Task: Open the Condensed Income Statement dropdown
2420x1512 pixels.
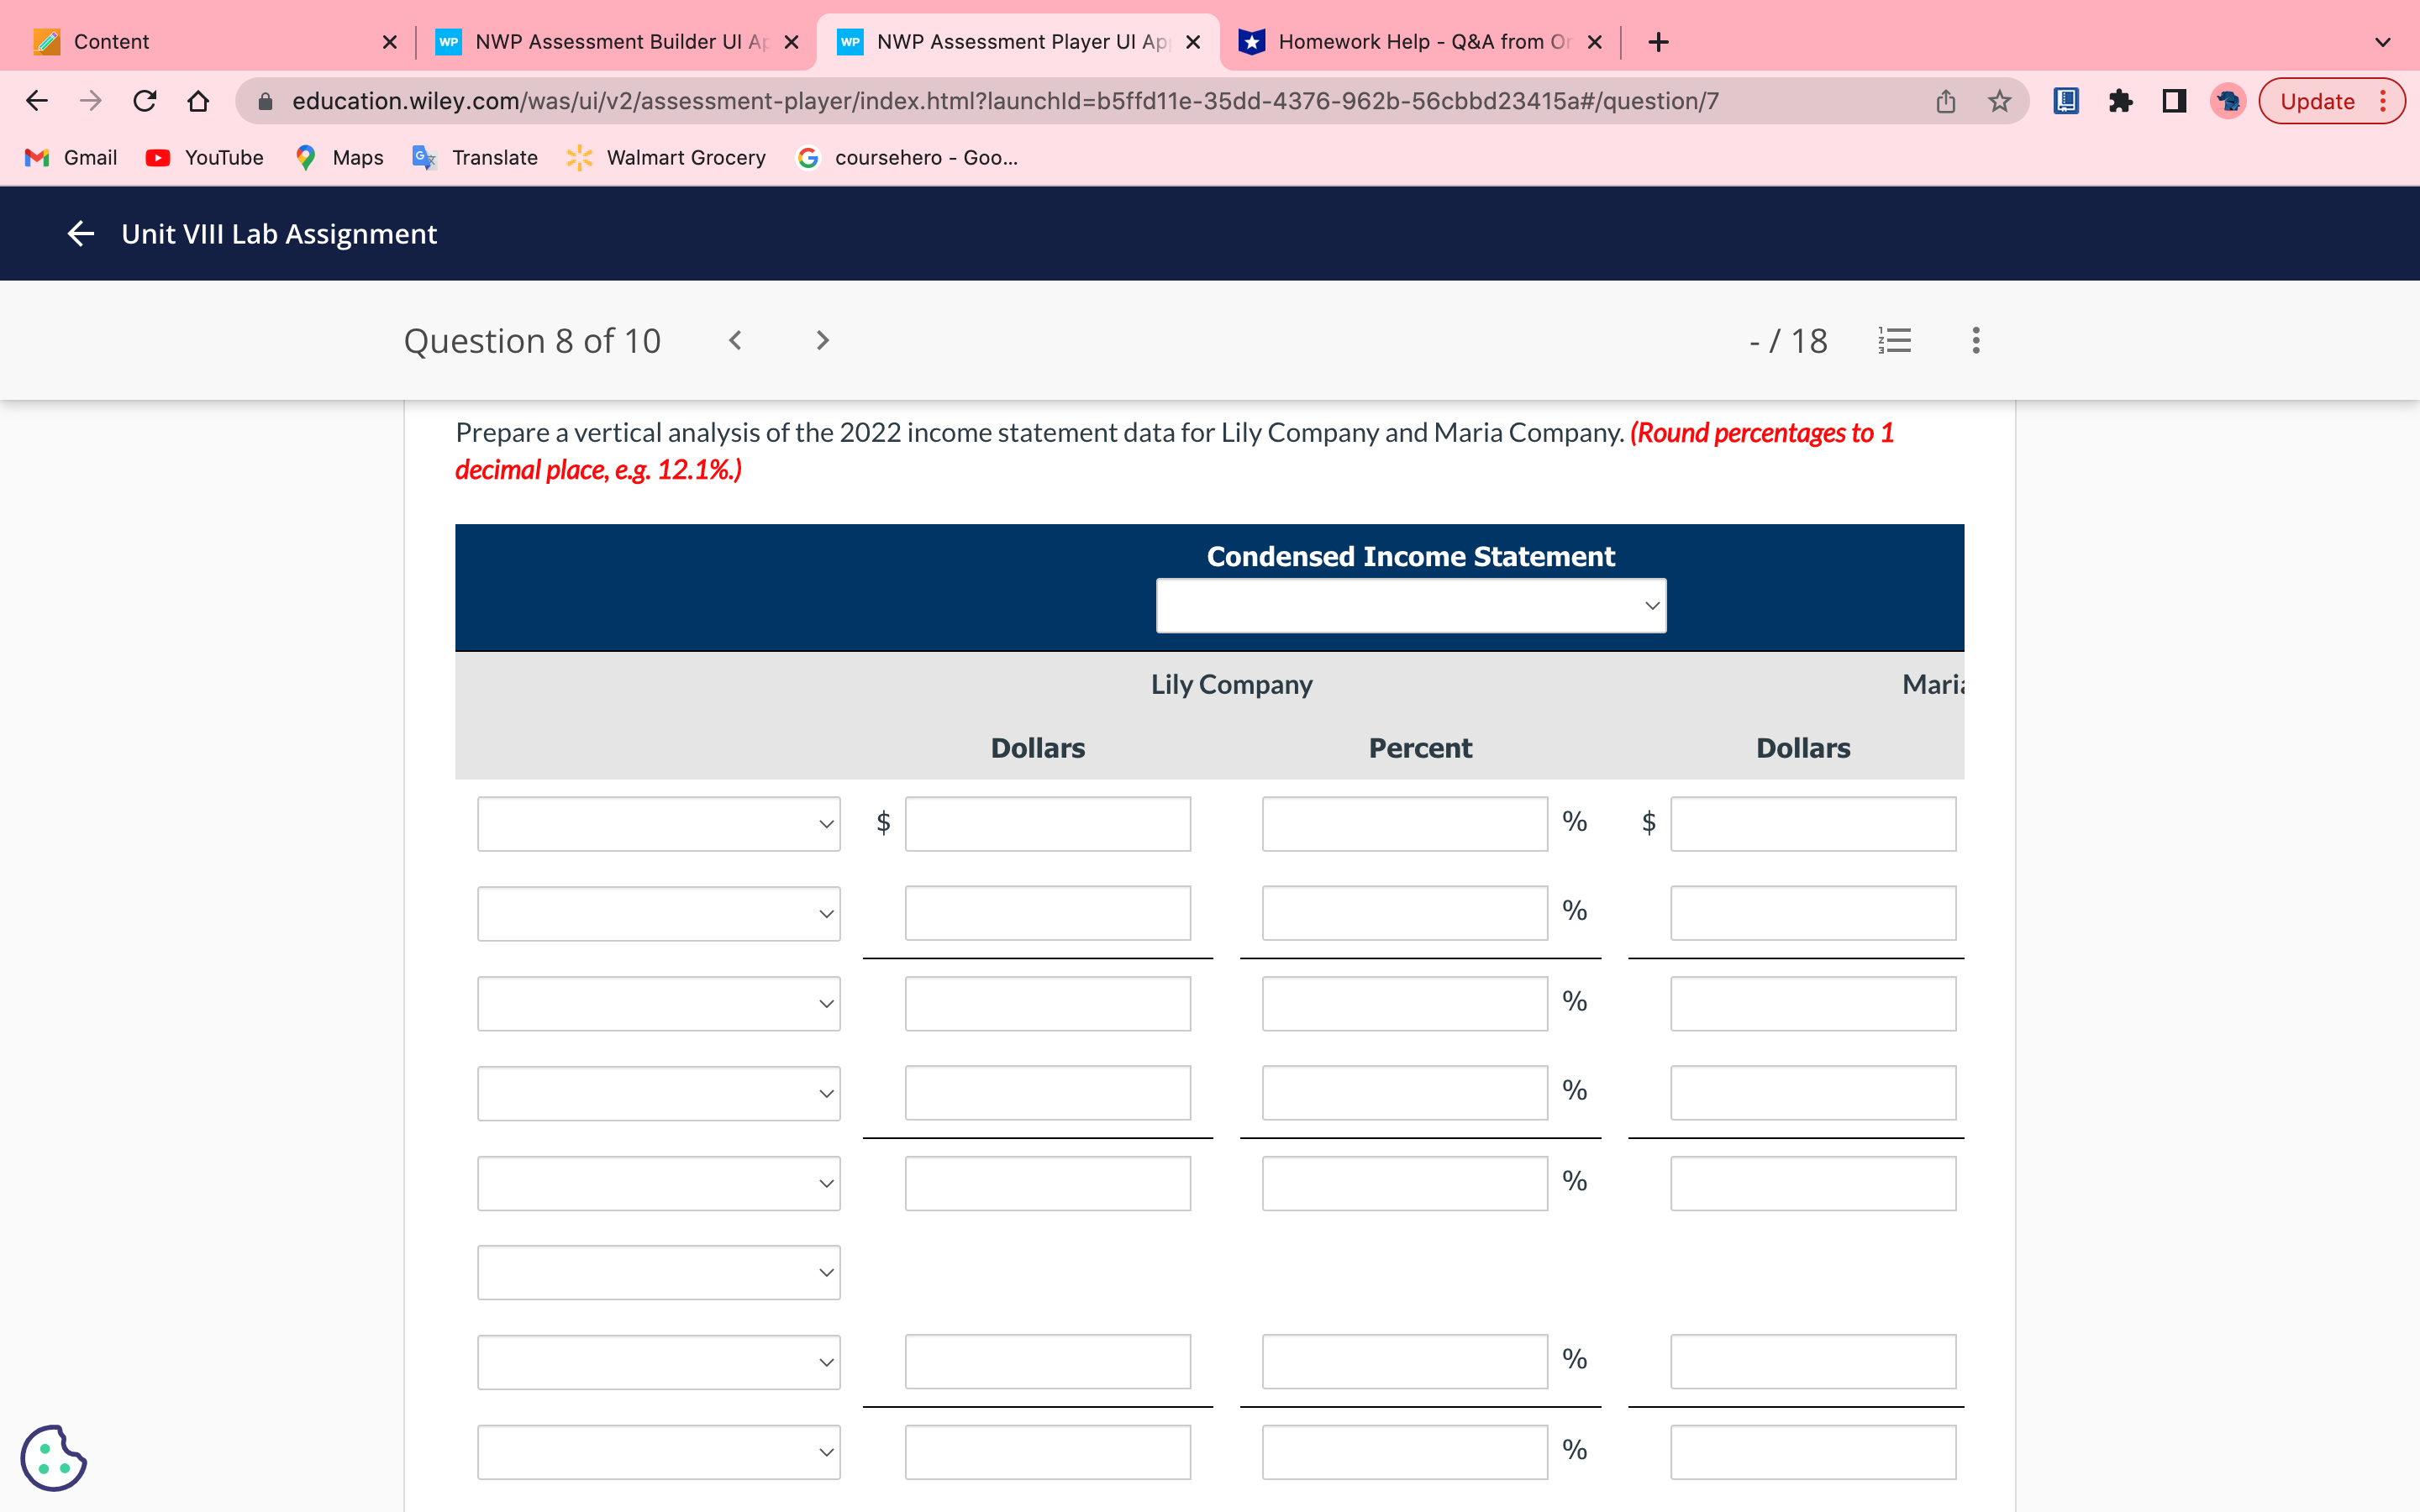Action: [1410, 605]
